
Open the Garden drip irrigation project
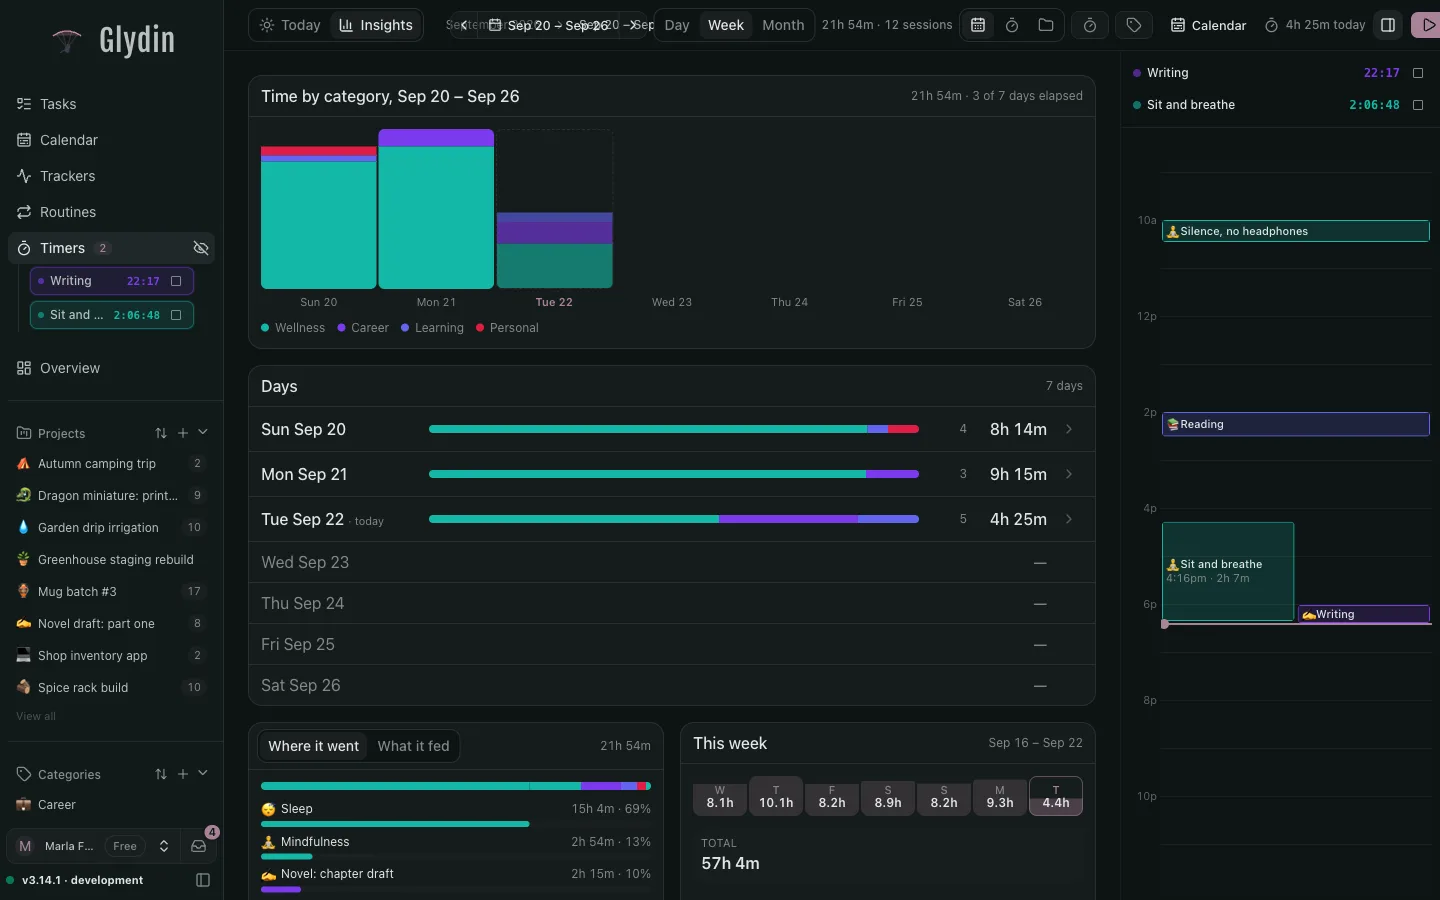pyautogui.click(x=111, y=527)
